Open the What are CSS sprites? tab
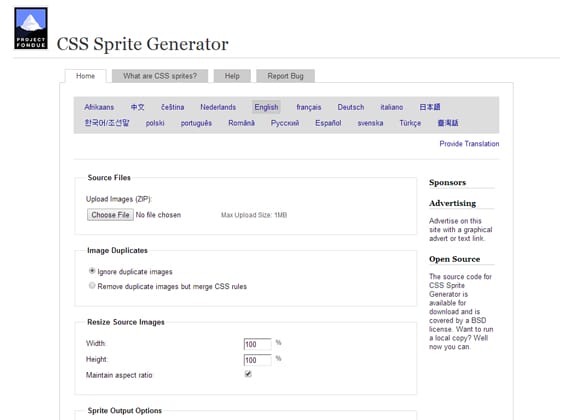The height and width of the screenshot is (420, 580). [x=160, y=76]
